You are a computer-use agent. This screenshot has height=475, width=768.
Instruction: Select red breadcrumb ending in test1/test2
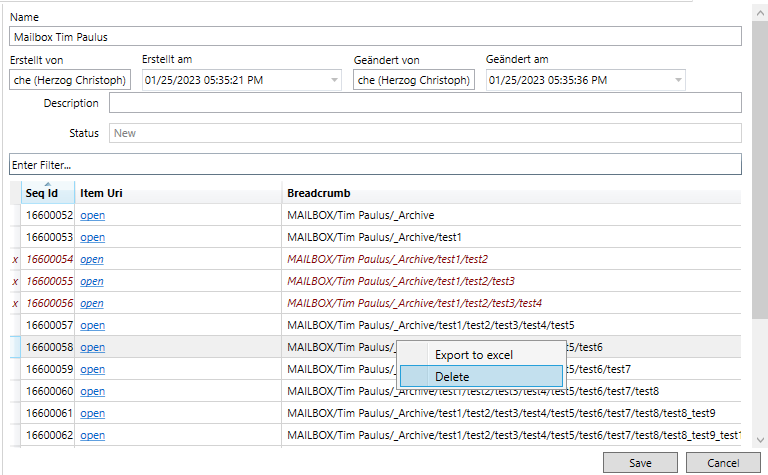(x=387, y=259)
